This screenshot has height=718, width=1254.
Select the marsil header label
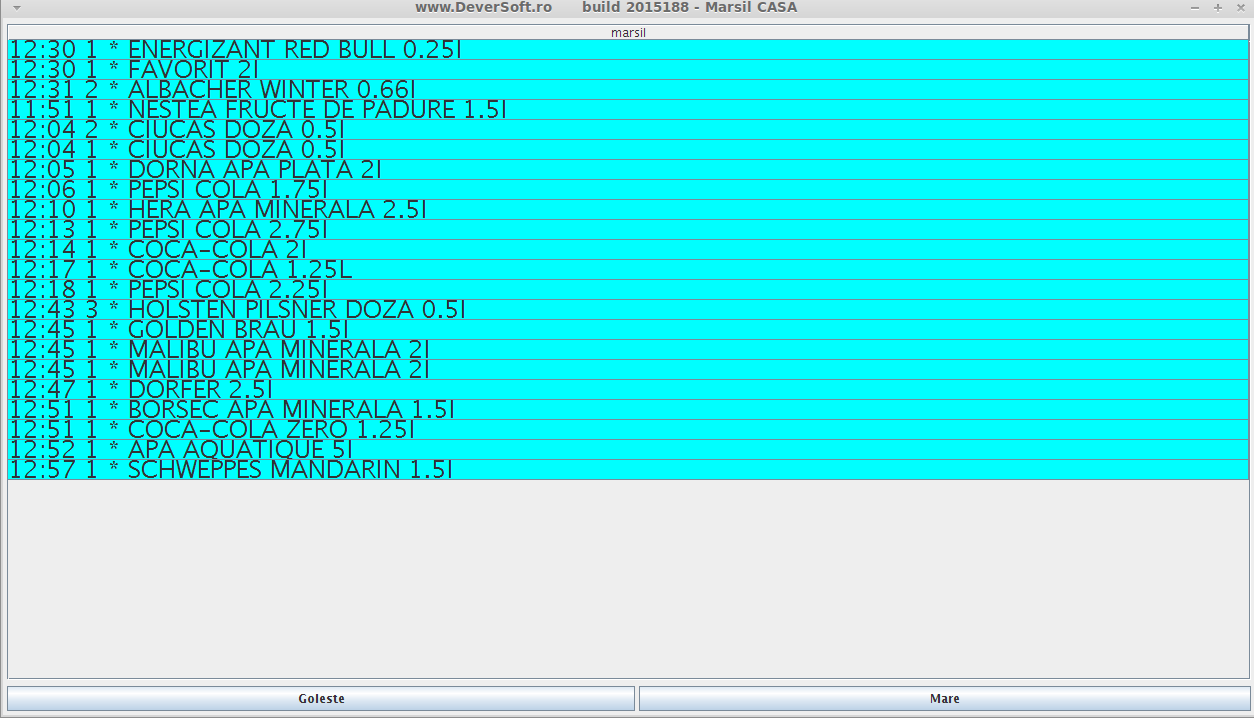[628, 33]
